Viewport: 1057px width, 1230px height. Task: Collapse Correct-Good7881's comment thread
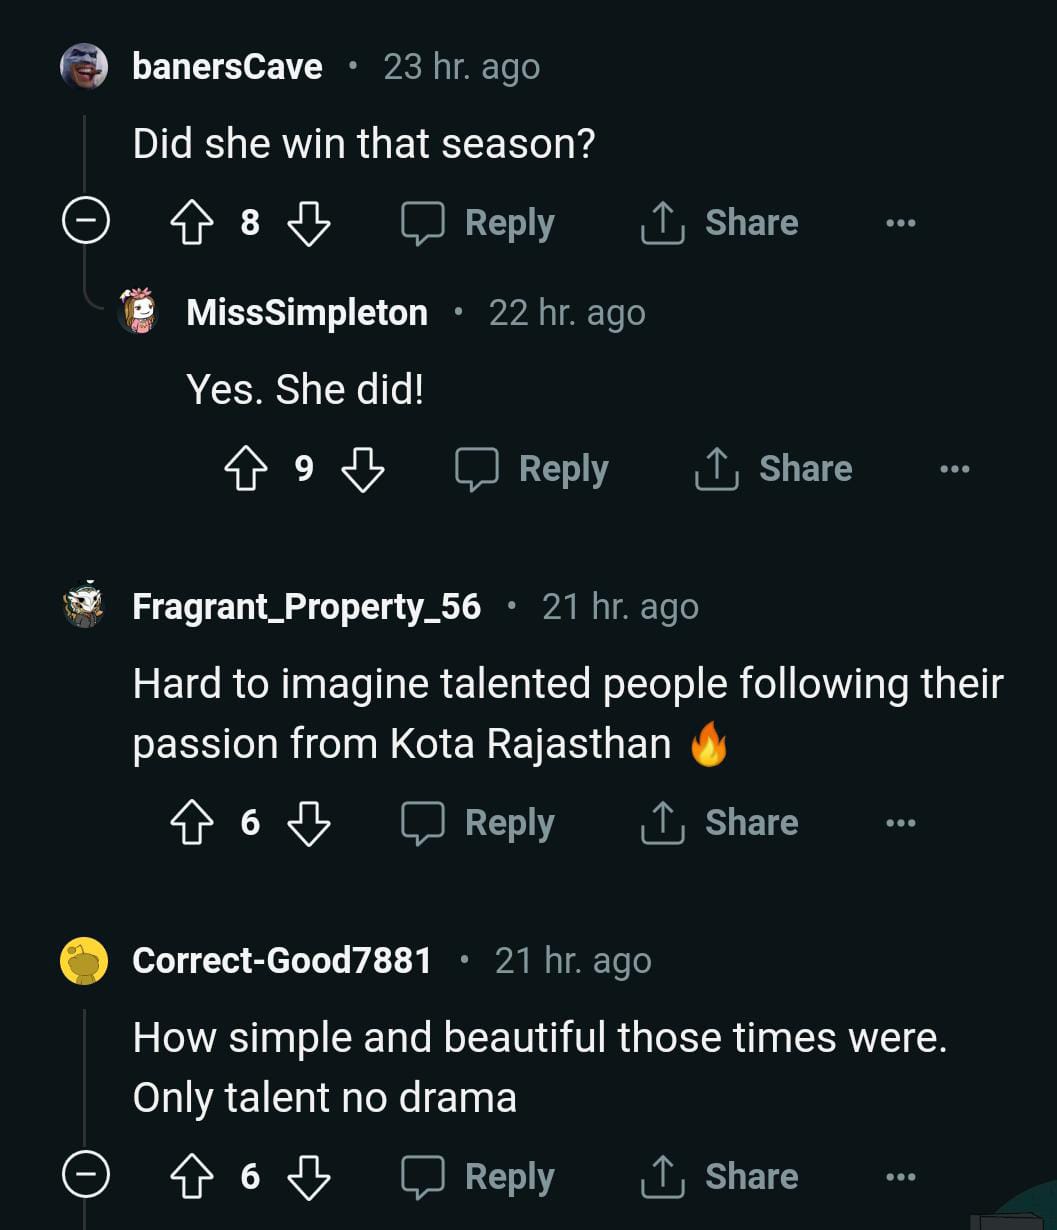tap(84, 1177)
